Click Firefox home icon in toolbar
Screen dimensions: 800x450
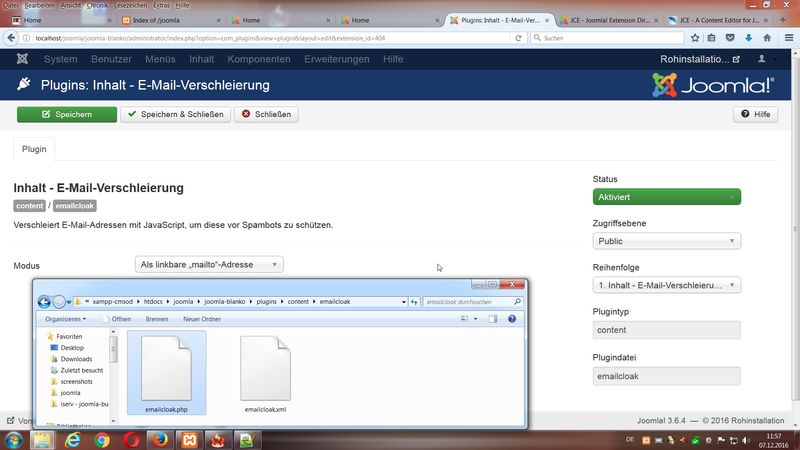767,38
